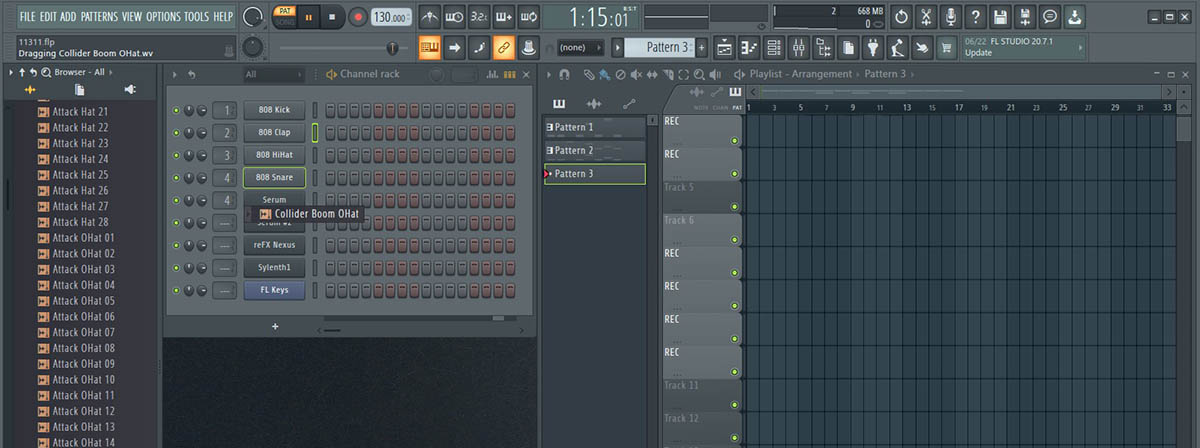Screen dimensions: 1200x448
Task: Select Pattern 2 in the picker
Action: pos(595,150)
